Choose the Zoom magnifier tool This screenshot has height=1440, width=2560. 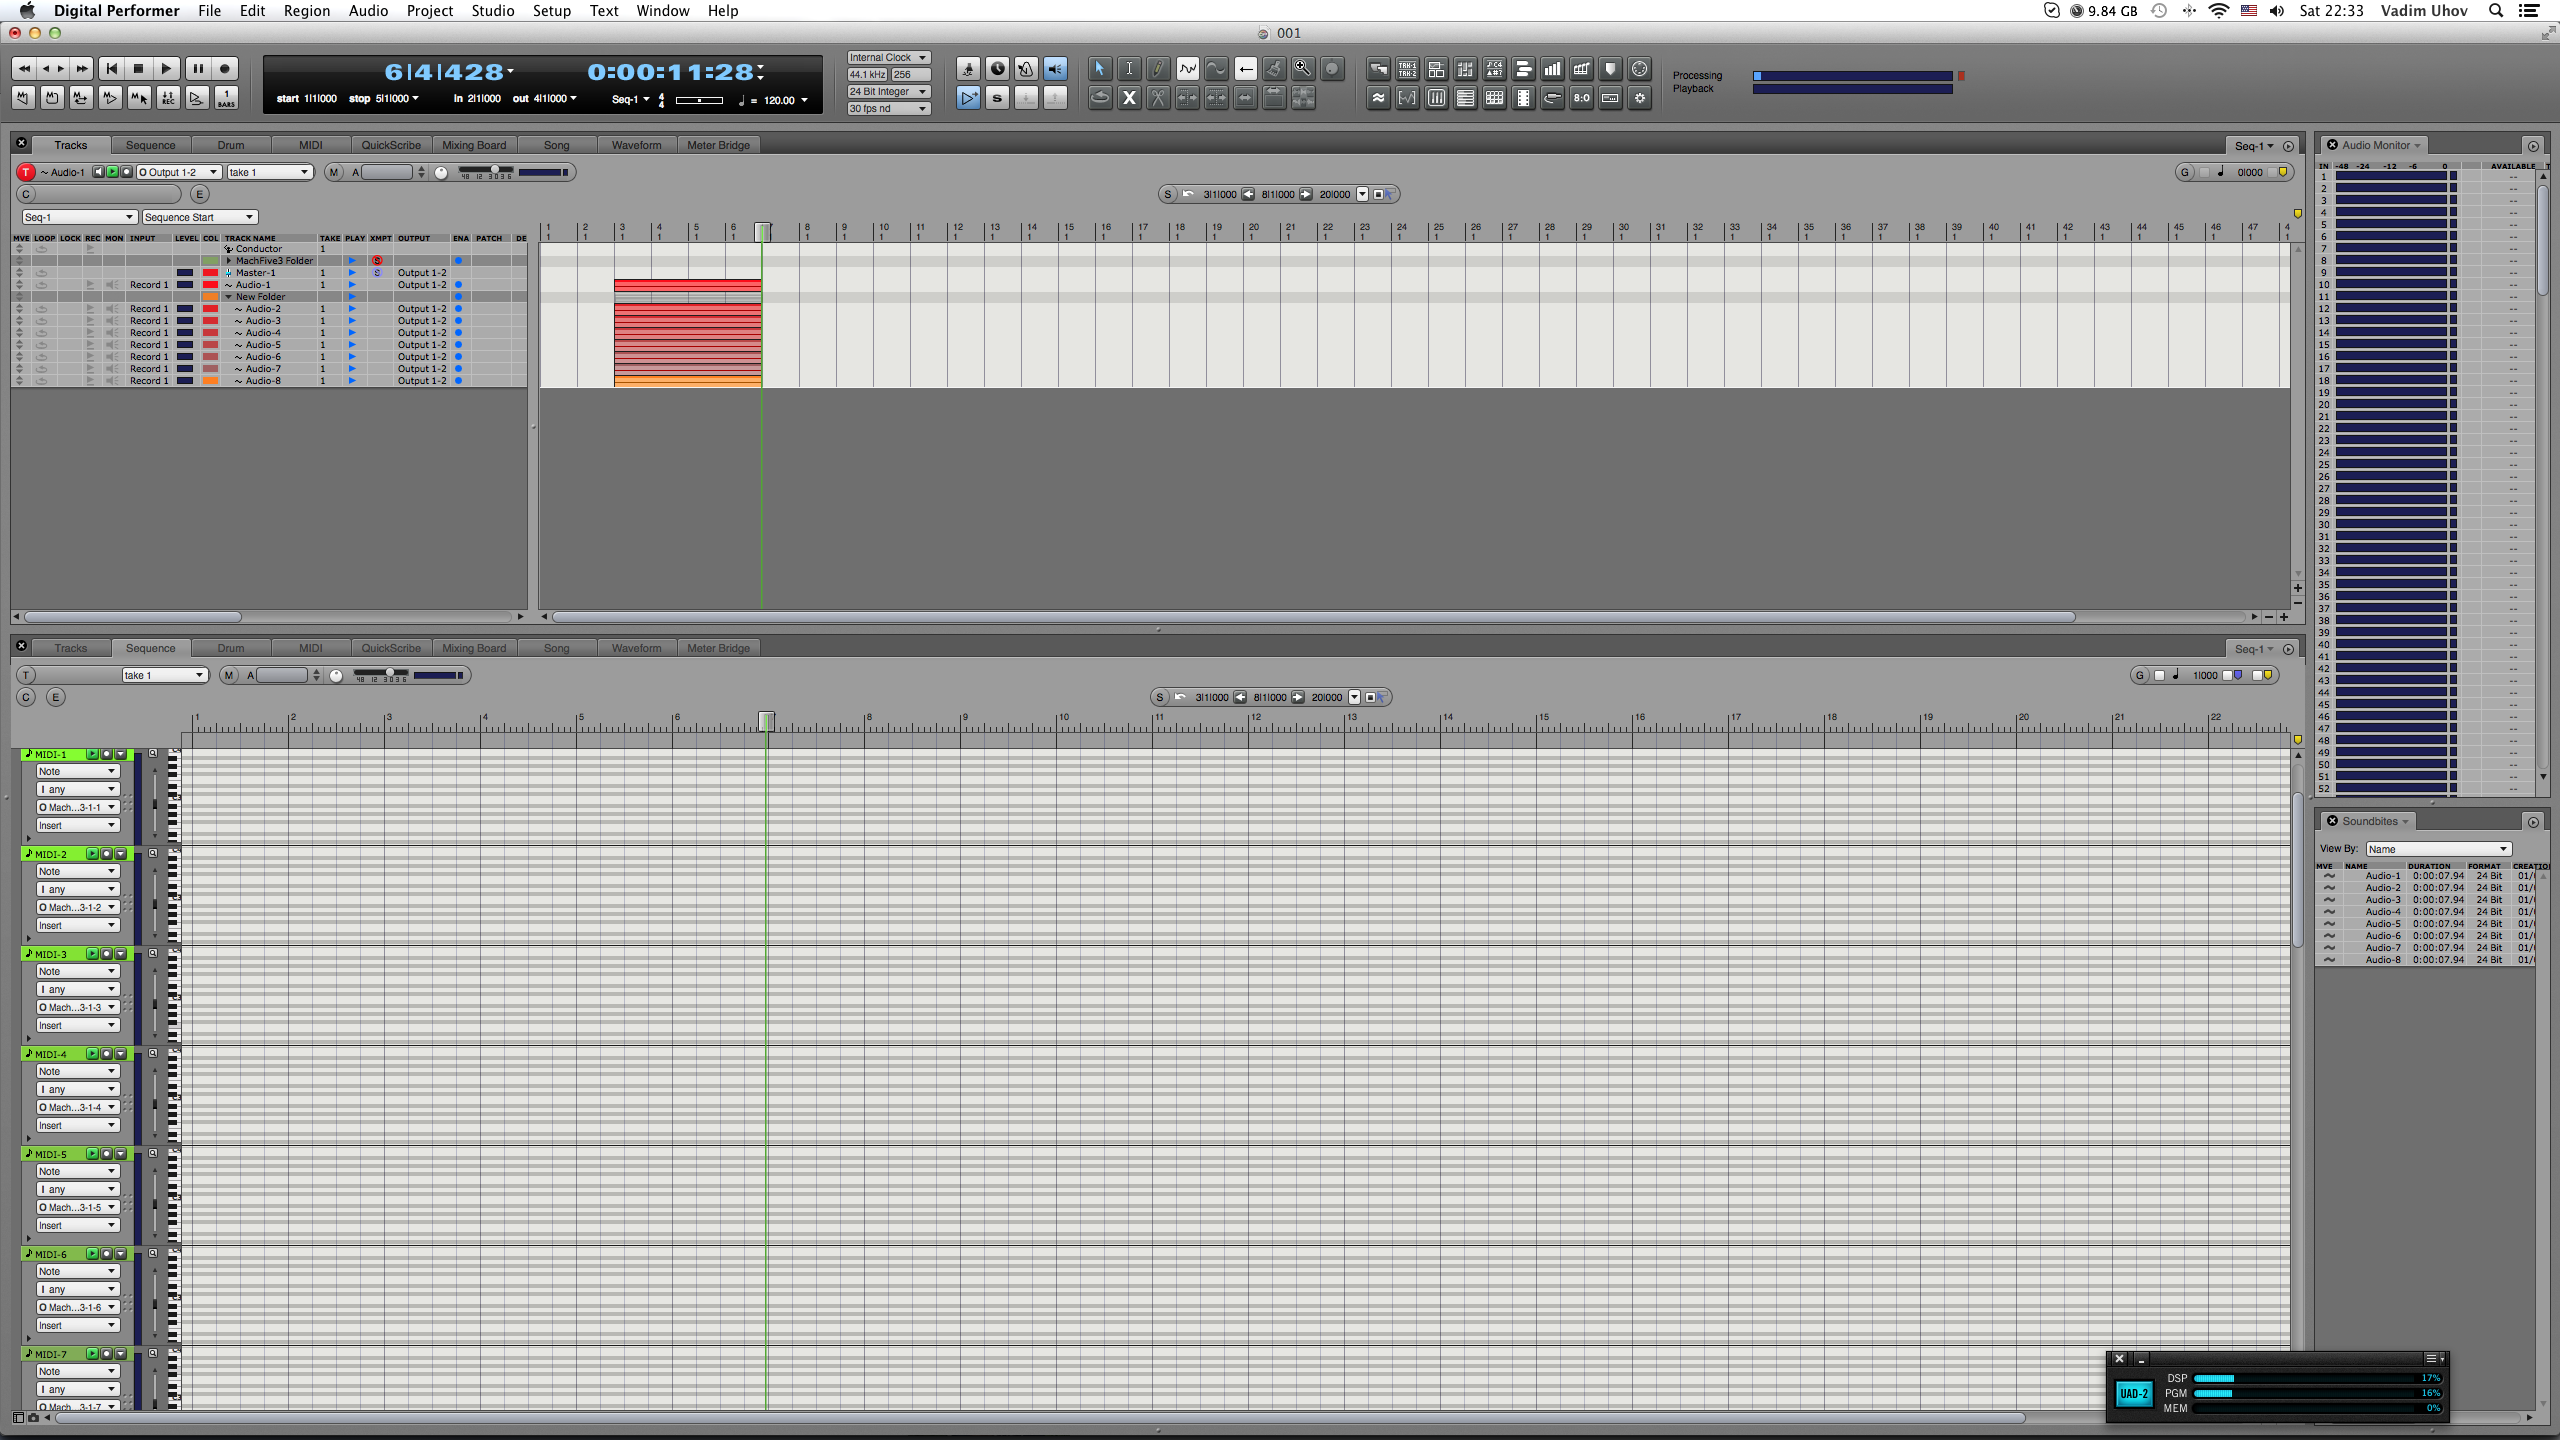tap(1302, 69)
